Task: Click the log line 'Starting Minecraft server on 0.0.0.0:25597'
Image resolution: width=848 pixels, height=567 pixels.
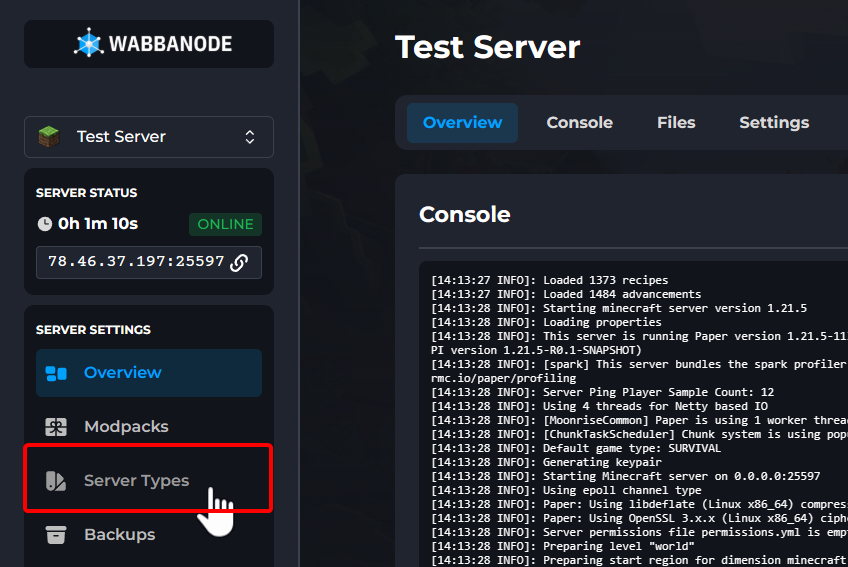Action: (626, 477)
